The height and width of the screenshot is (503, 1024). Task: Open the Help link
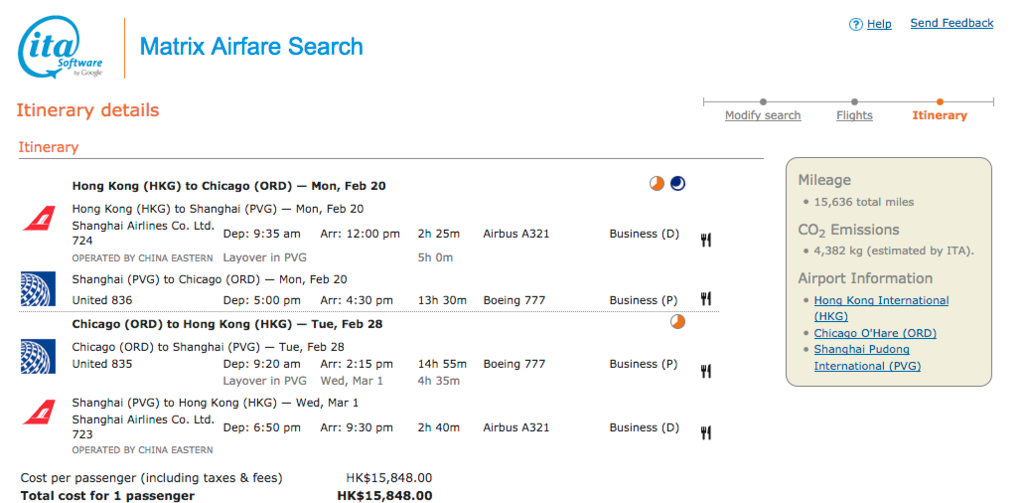(879, 24)
